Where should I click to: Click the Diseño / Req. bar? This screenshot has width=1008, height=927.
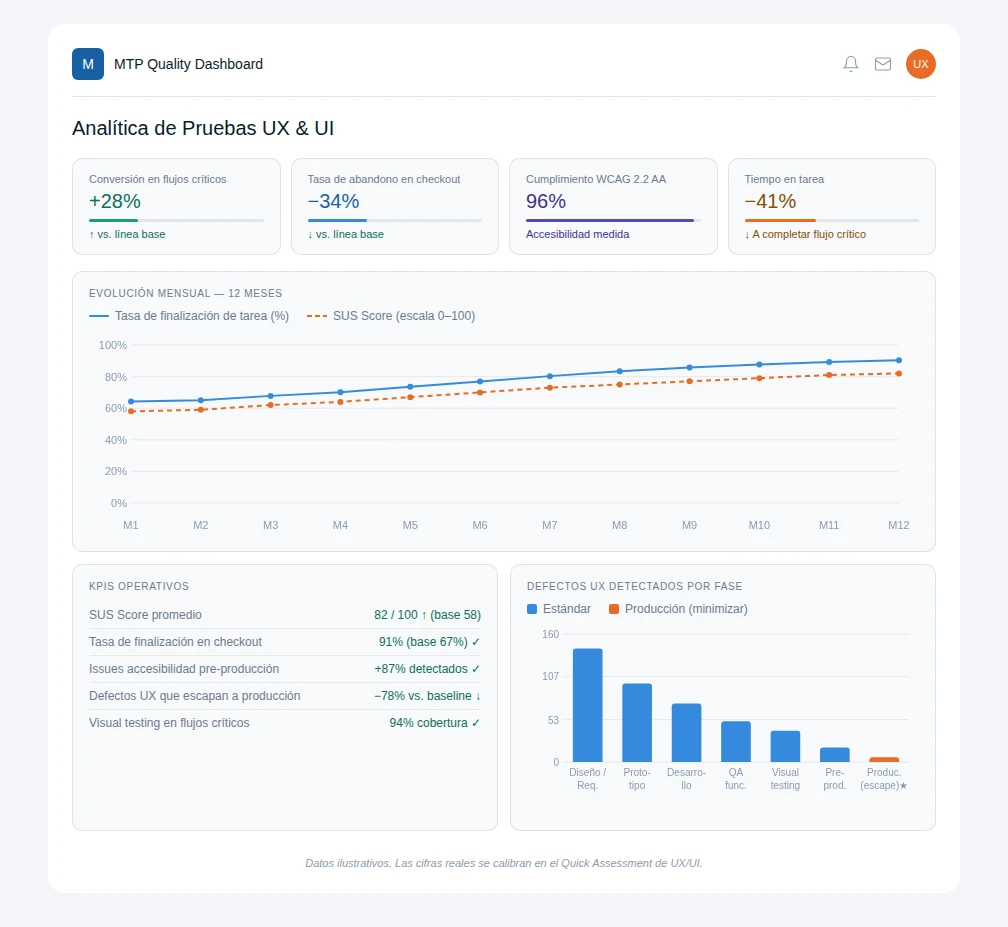point(588,705)
